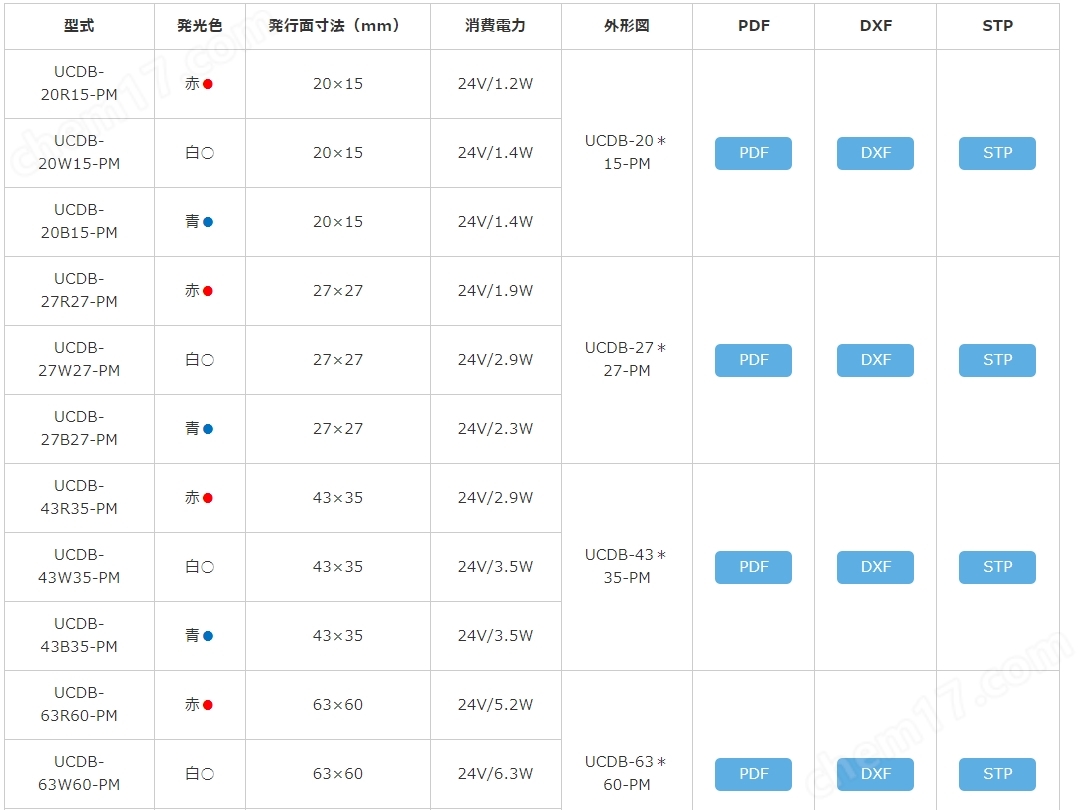Get DXF file for UCDB-27*27-PM
Viewport: 1086px width, 810px height.
click(875, 360)
